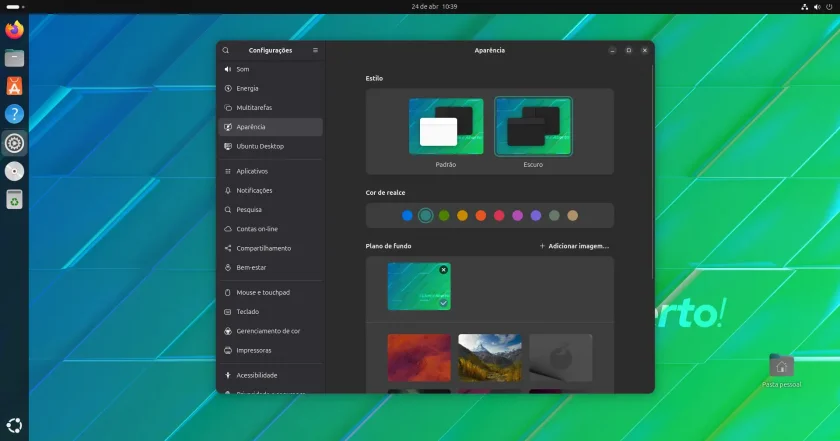Go to Teclado settings
Image resolution: width=840 pixels, height=441 pixels.
pyautogui.click(x=271, y=312)
